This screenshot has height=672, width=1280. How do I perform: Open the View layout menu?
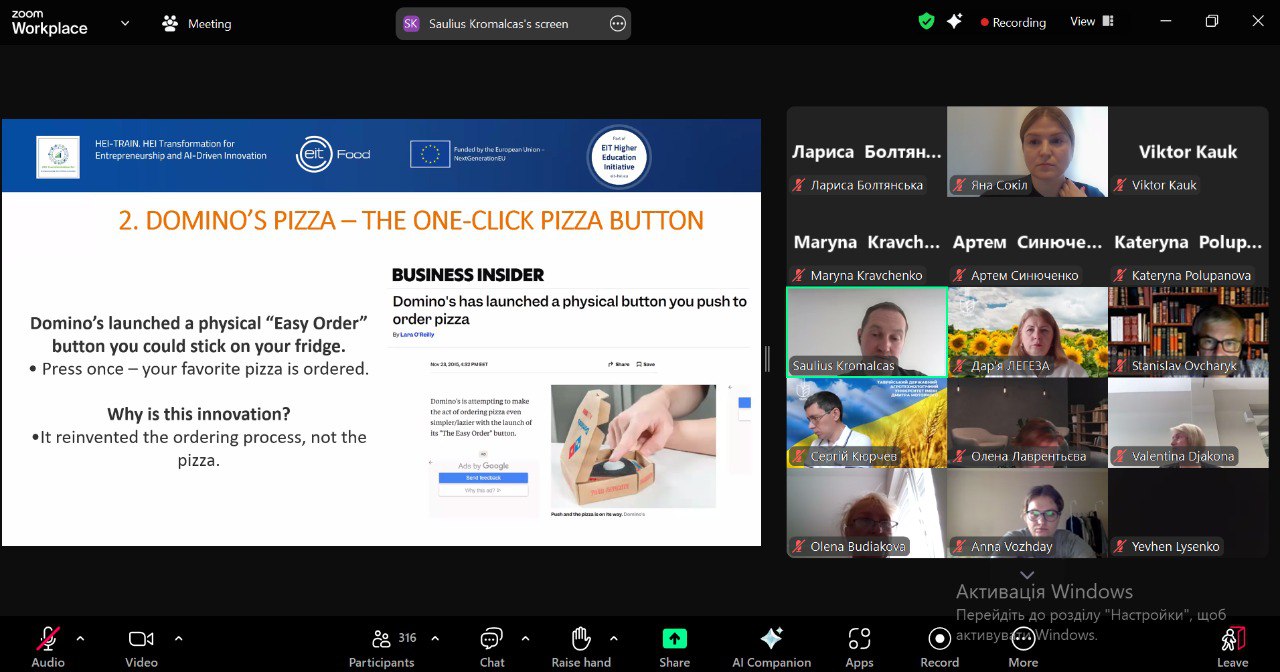pyautogui.click(x=1092, y=21)
